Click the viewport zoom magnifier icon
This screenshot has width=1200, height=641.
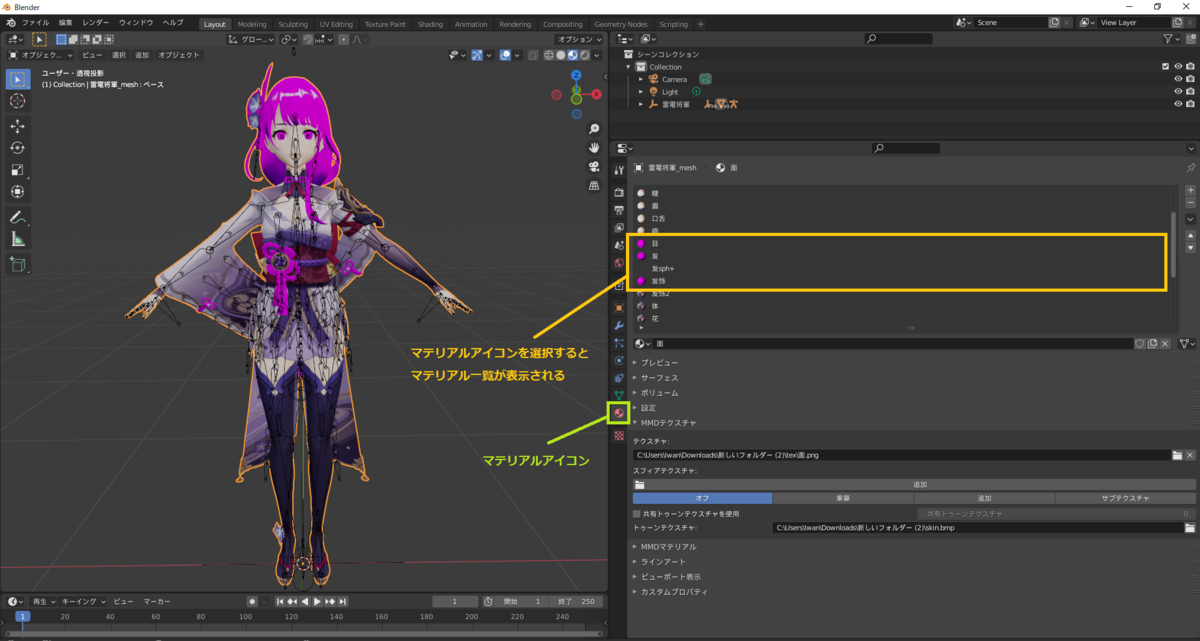click(x=594, y=130)
